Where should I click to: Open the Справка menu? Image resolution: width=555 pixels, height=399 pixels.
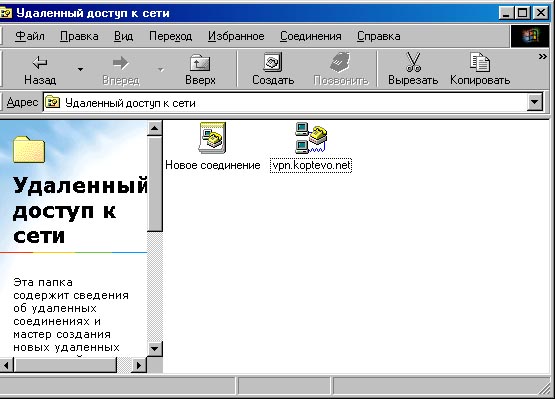[378, 36]
